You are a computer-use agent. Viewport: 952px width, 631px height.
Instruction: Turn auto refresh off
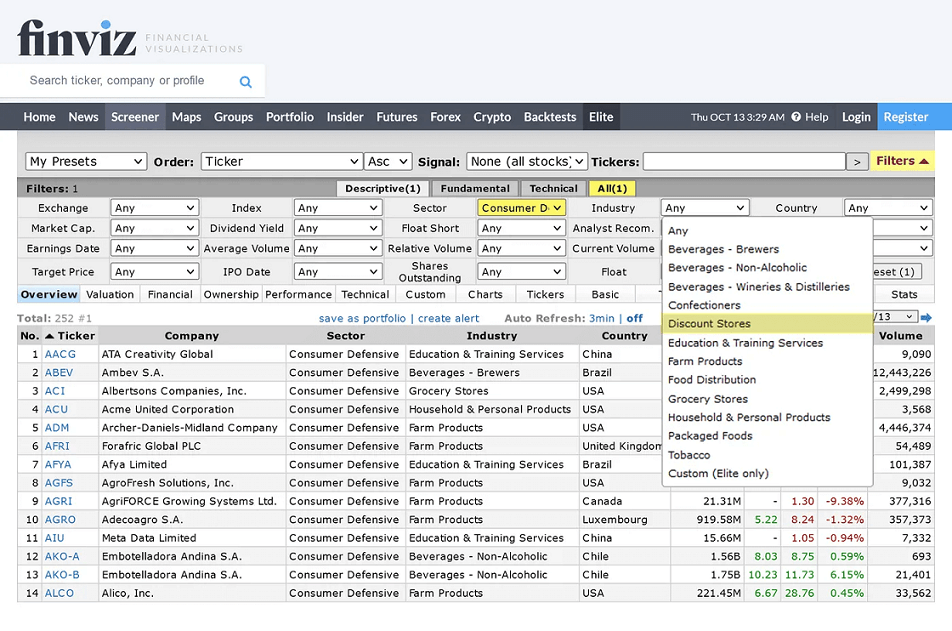[634, 318]
